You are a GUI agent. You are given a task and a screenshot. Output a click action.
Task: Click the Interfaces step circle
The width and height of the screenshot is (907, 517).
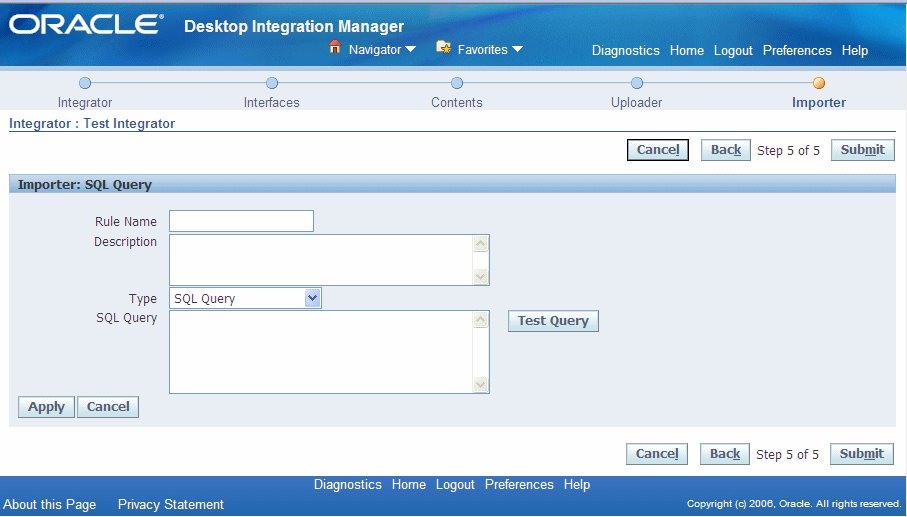(x=272, y=83)
